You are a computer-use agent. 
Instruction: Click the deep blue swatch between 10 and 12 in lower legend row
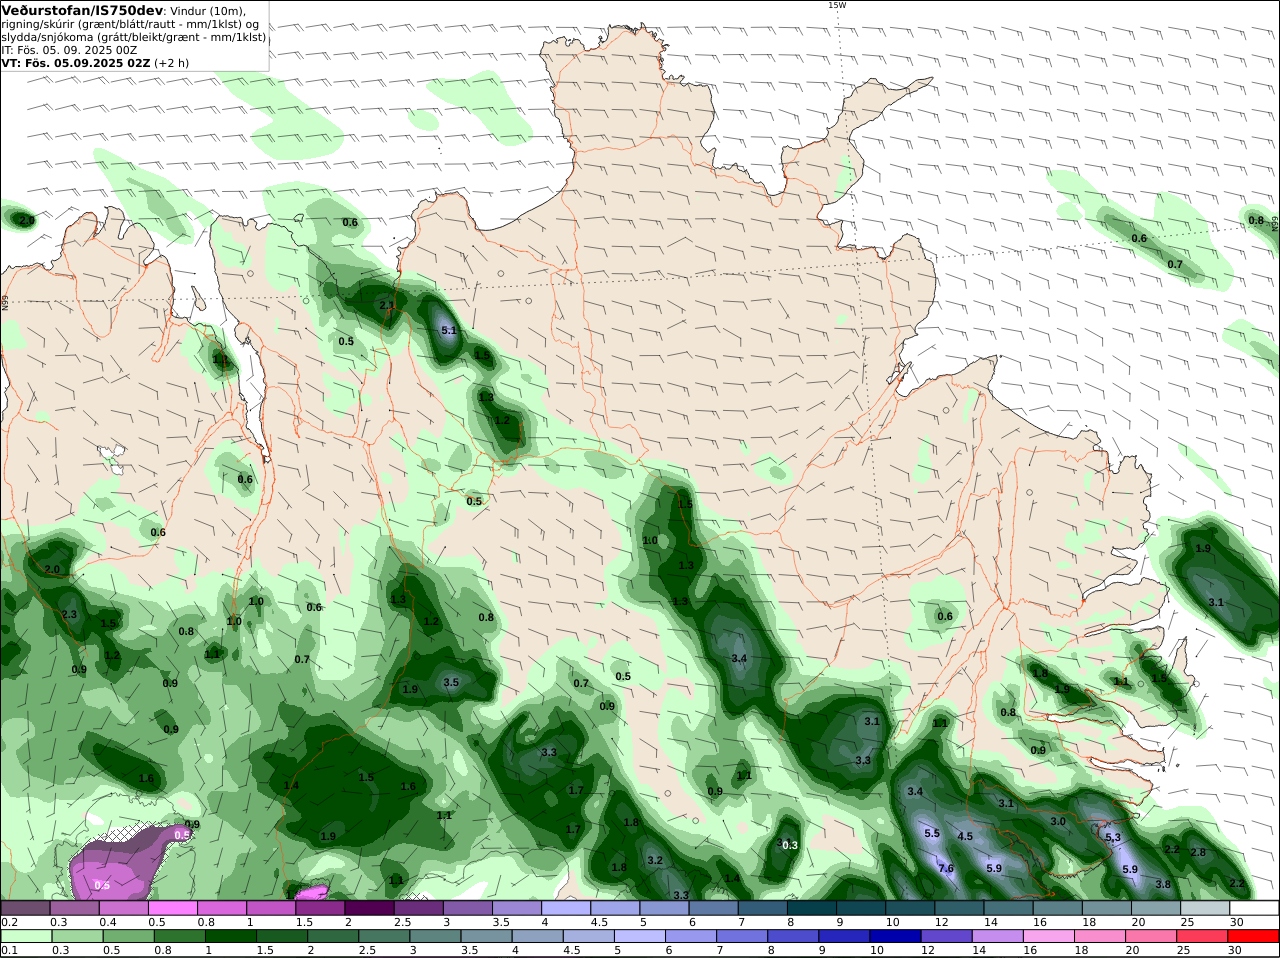tap(896, 936)
